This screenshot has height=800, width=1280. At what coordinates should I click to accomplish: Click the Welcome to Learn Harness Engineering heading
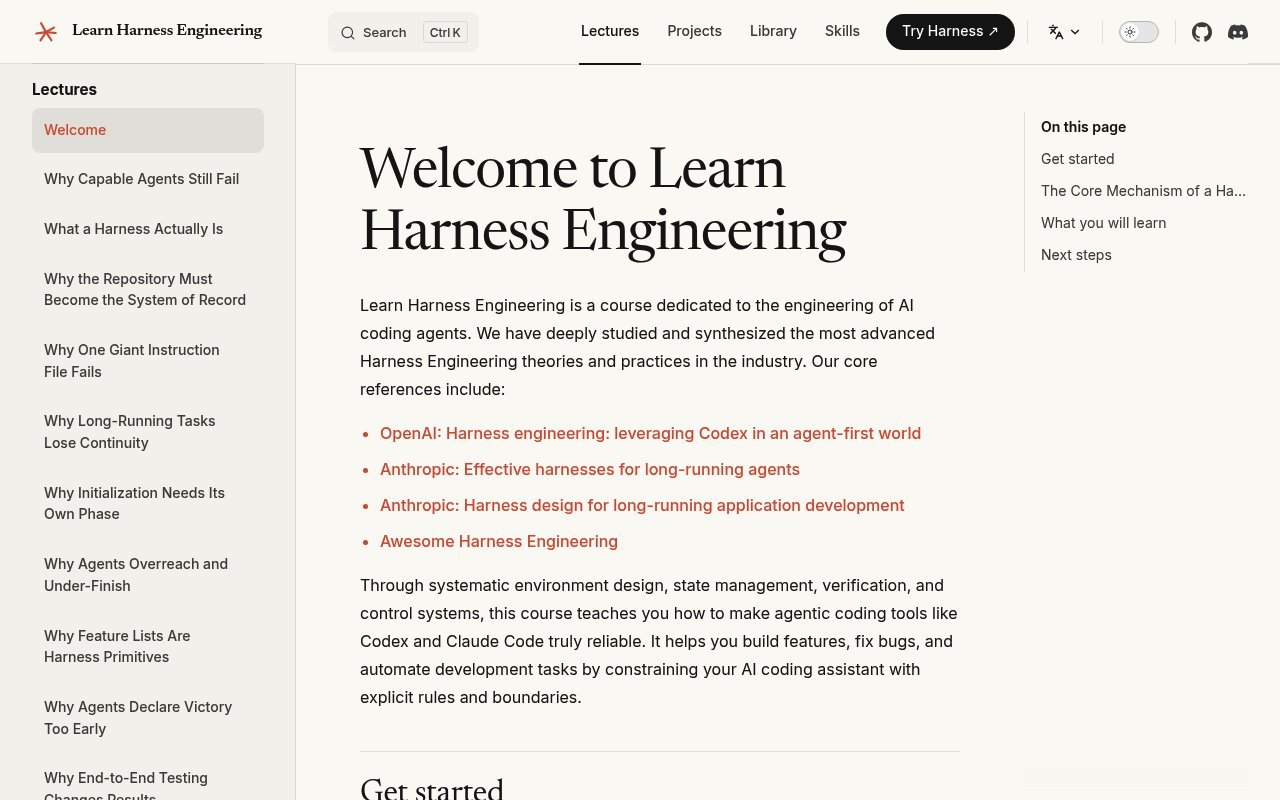603,199
